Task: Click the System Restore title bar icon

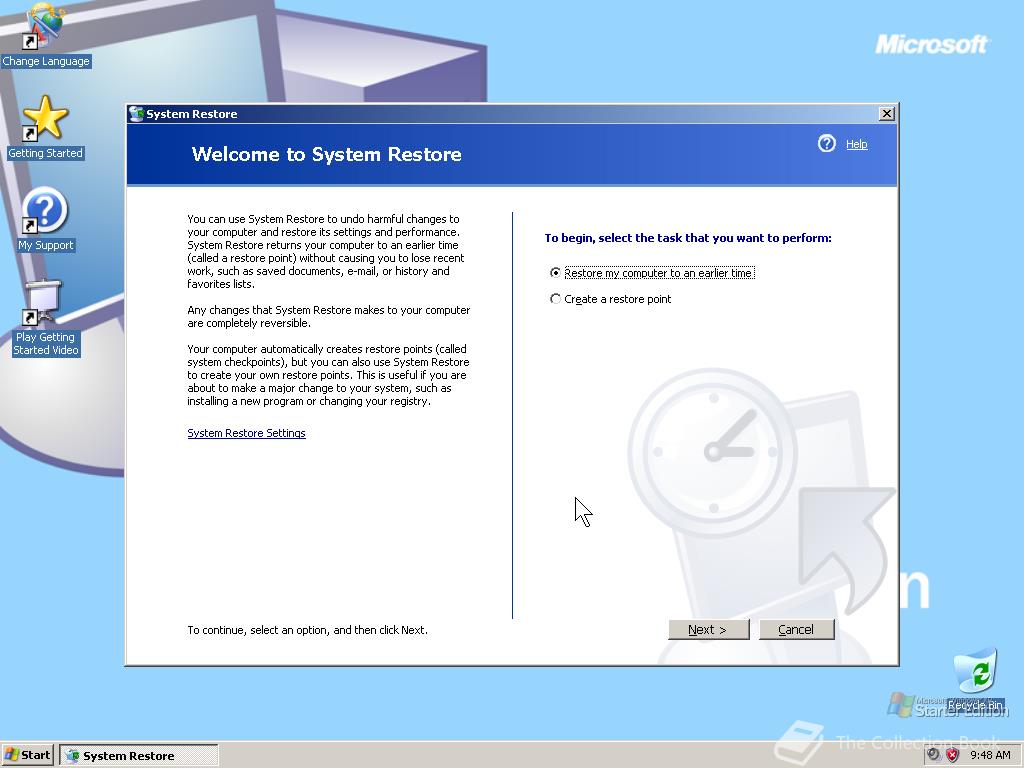Action: [136, 114]
